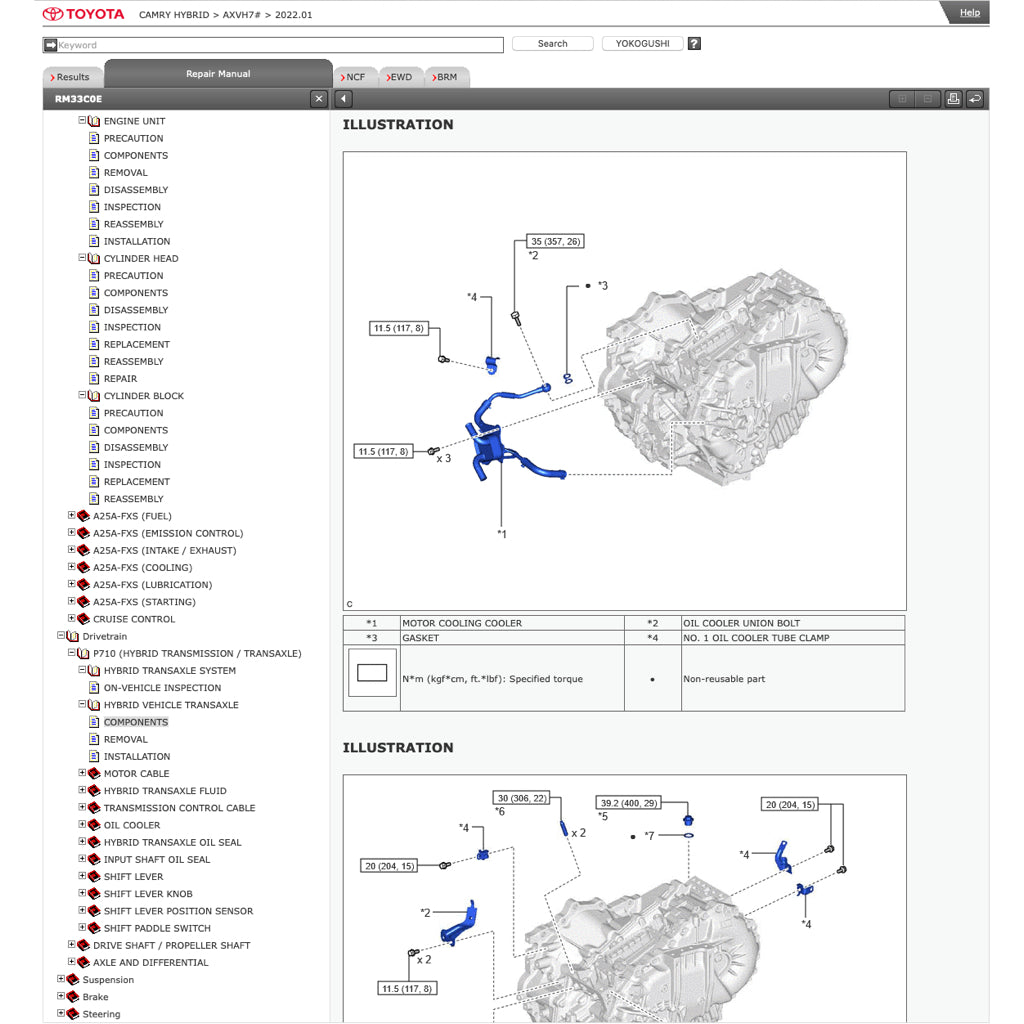1024x1024 pixels.
Task: Expand the MOTOR CABLE node
Action: (83, 774)
